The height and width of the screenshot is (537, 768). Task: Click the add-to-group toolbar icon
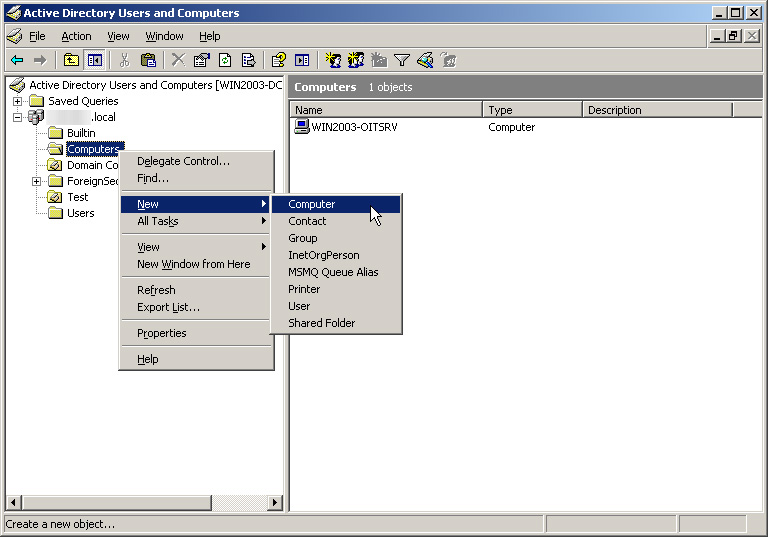(448, 60)
